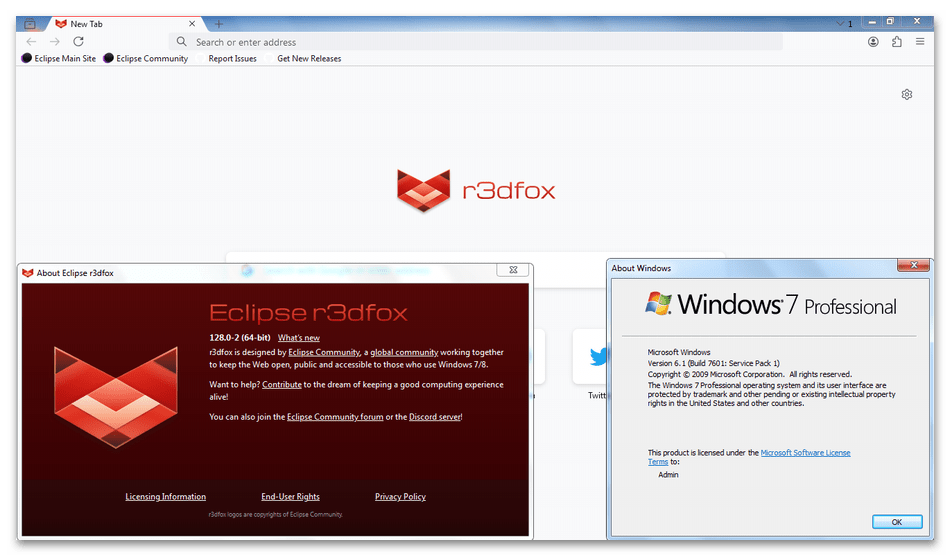
Task: Click the search magnifier in address bar
Action: click(181, 42)
